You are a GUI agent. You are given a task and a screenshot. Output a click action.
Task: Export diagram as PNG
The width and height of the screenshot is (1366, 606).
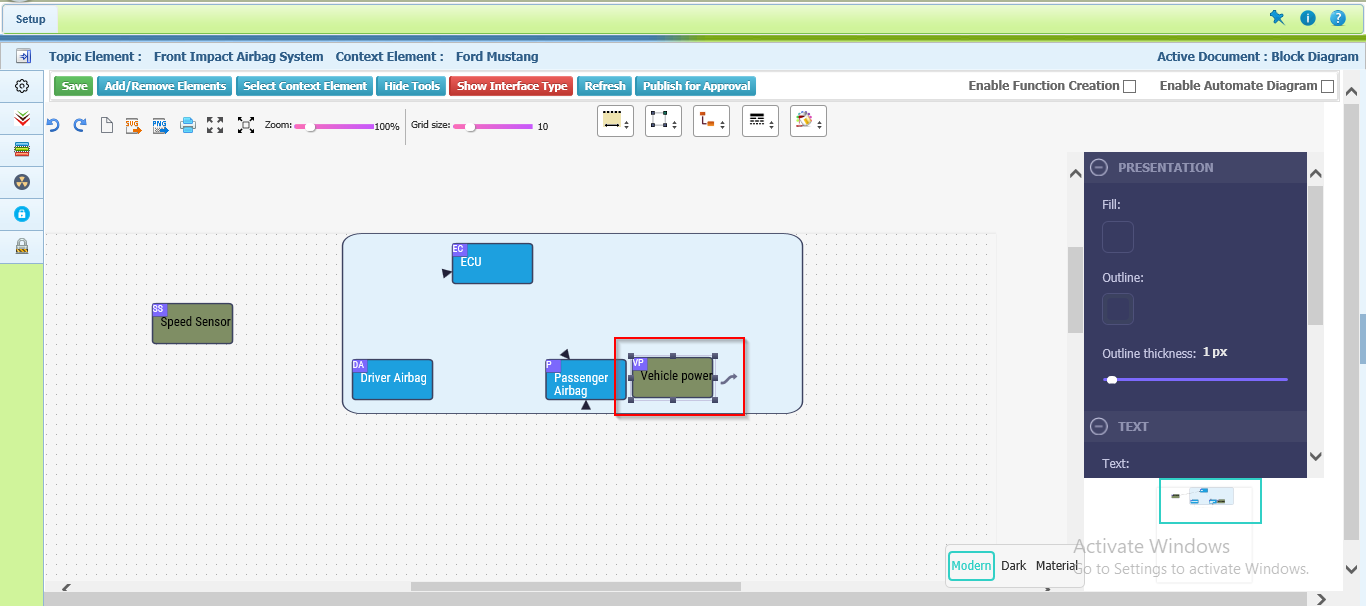[160, 125]
